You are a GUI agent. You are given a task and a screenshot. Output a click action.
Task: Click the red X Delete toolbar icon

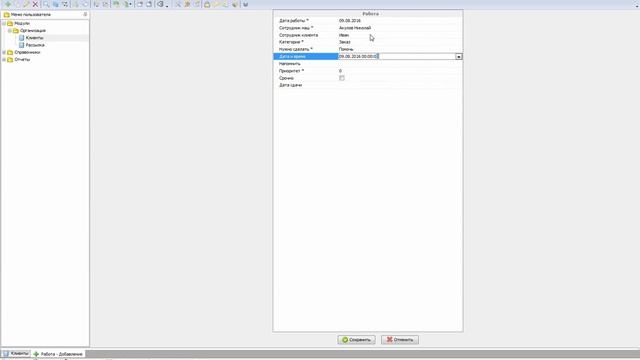[x=35, y=4]
